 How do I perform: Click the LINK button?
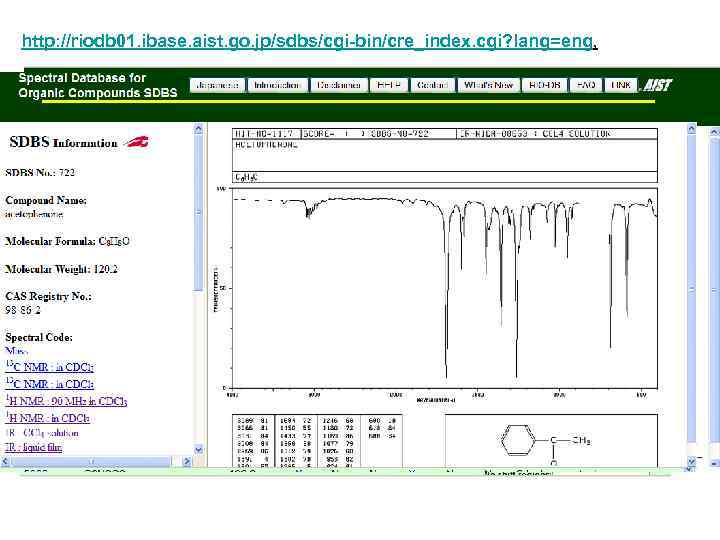[621, 85]
